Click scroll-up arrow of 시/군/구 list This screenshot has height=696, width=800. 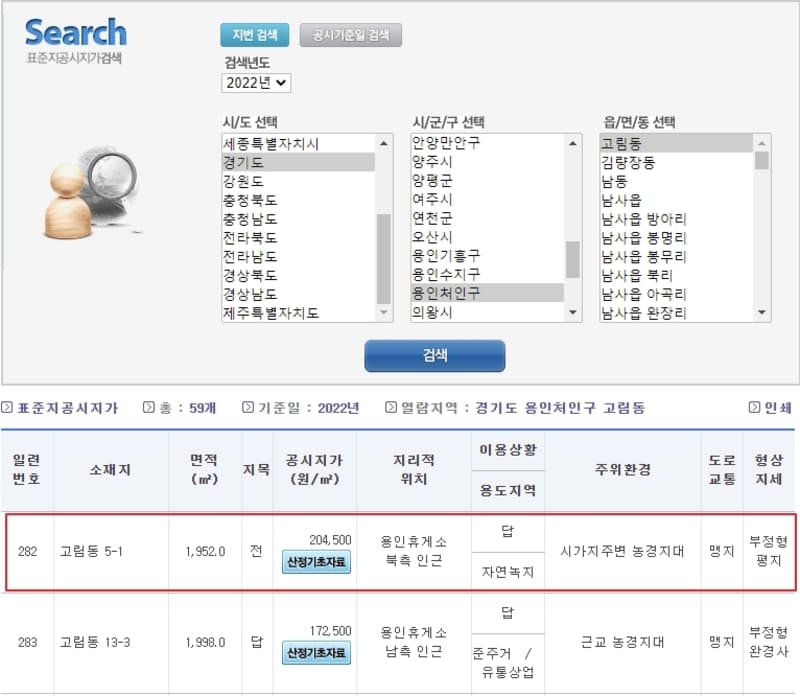coord(573,143)
